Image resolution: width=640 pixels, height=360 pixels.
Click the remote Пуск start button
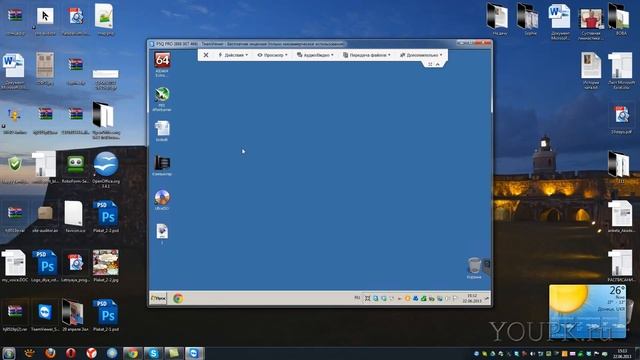click(158, 298)
